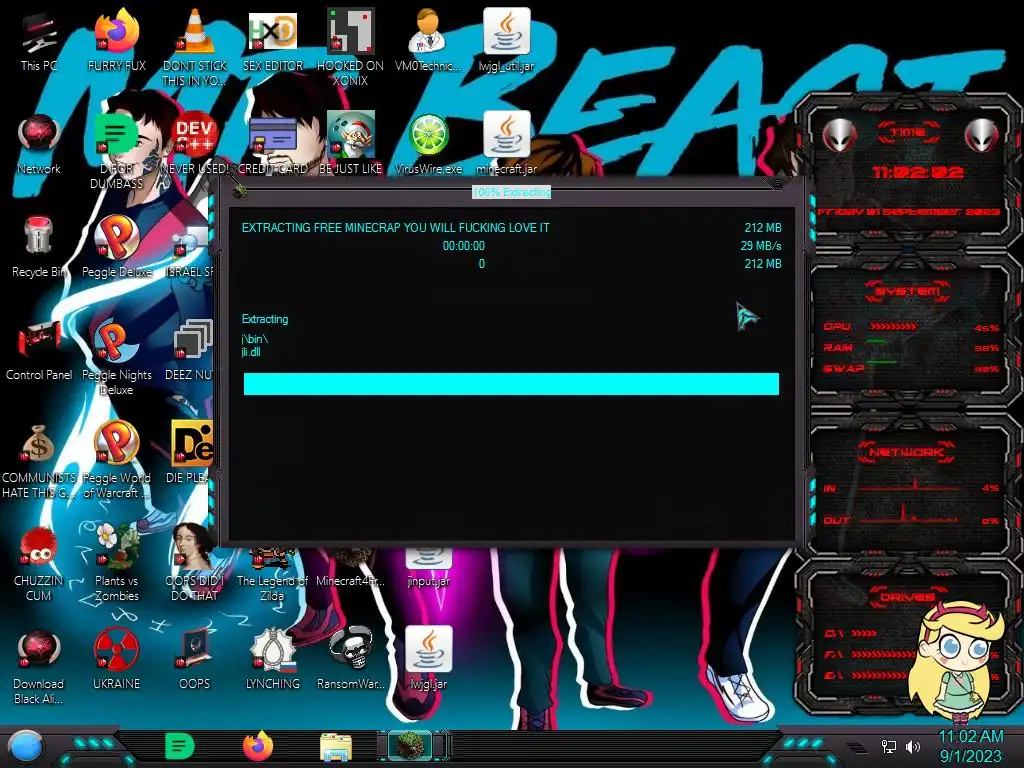
Task: Select the Minecraft extractor taskbar button
Action: click(x=411, y=746)
